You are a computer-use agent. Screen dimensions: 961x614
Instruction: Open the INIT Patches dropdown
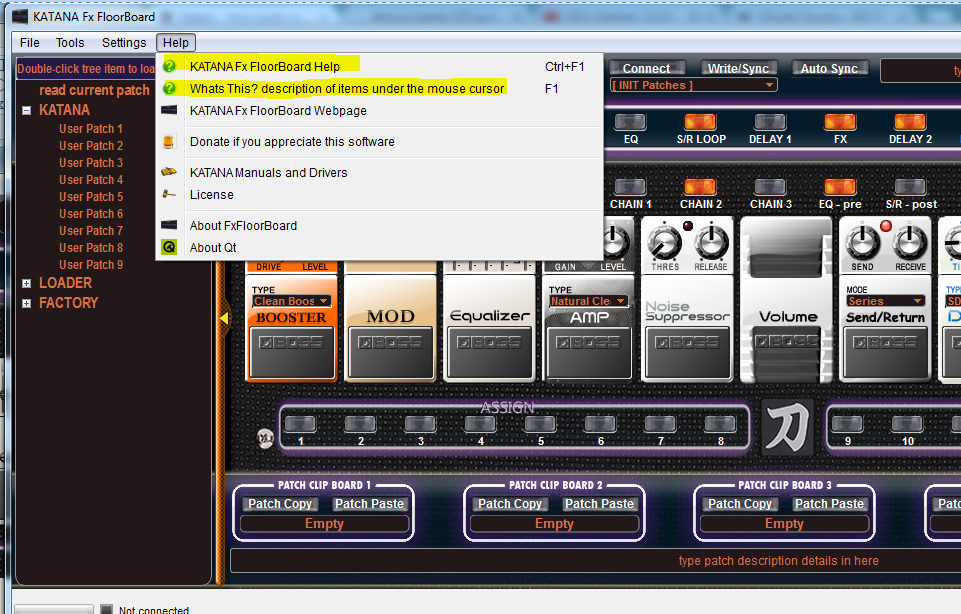694,85
